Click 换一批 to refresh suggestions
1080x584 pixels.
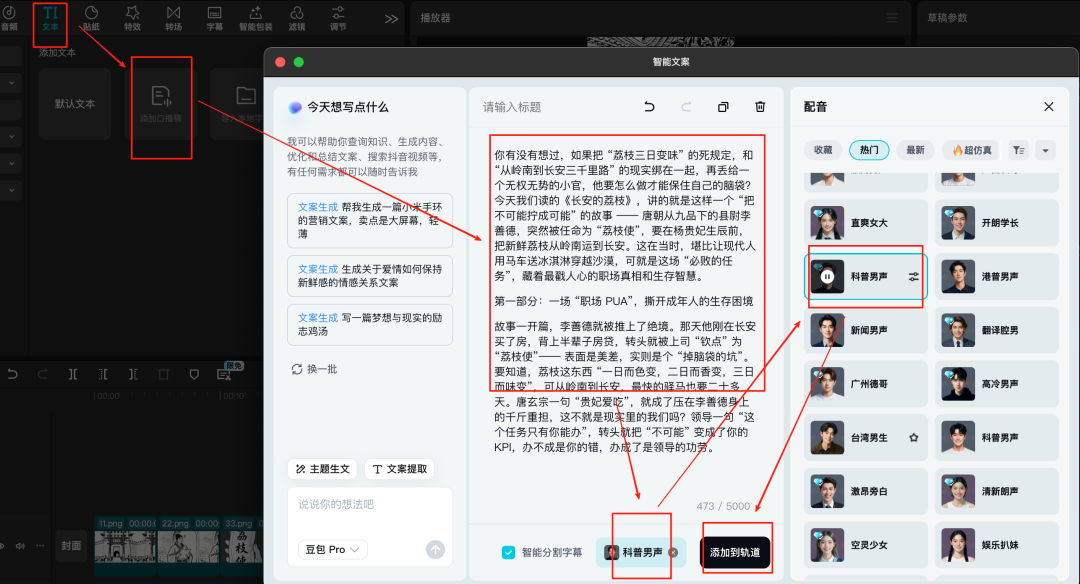pos(314,369)
